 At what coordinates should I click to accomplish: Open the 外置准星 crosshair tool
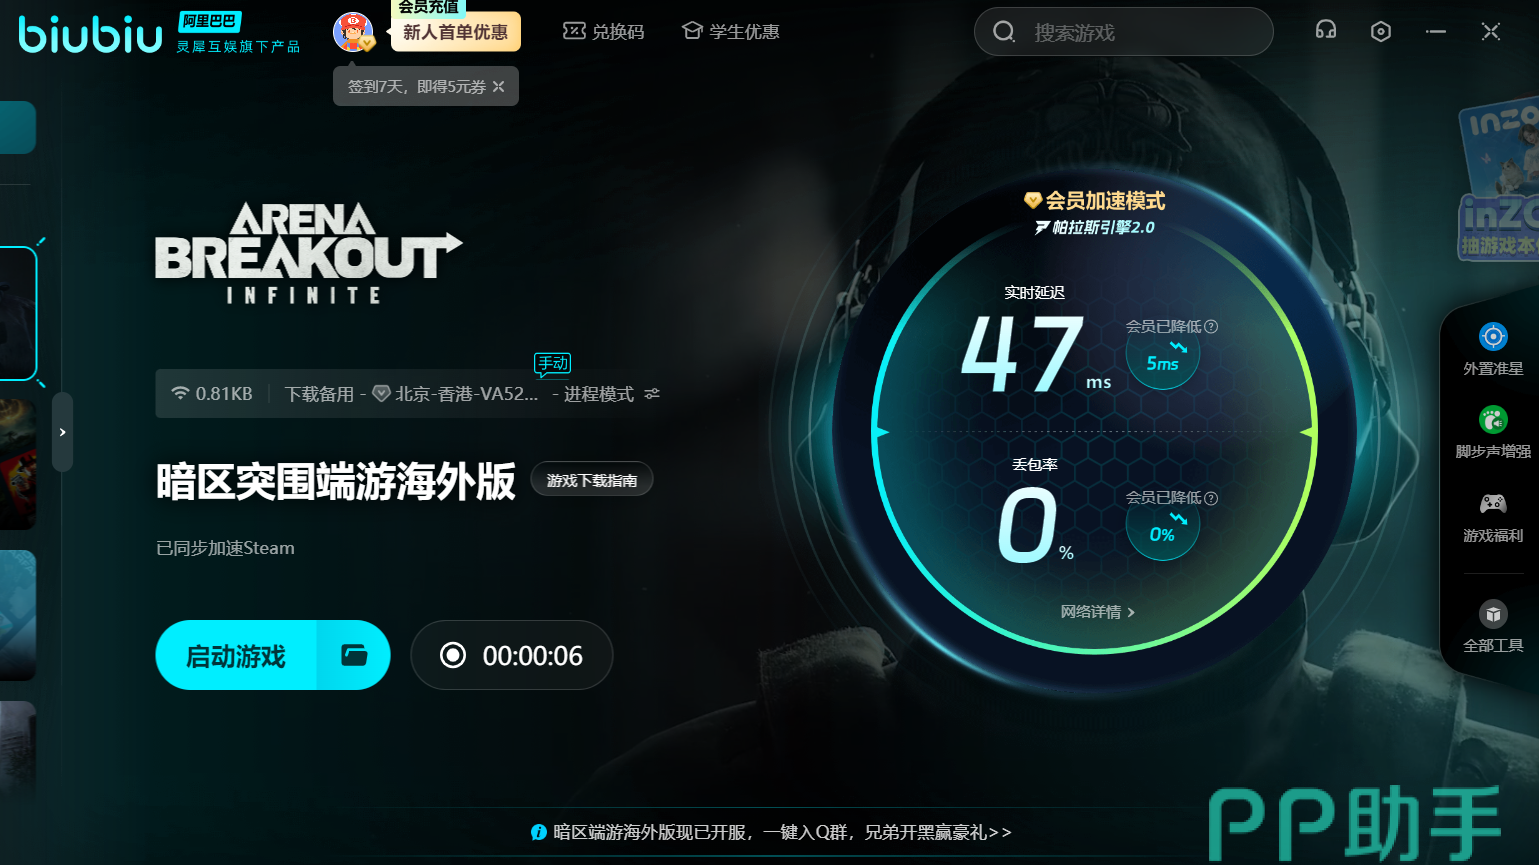1493,347
